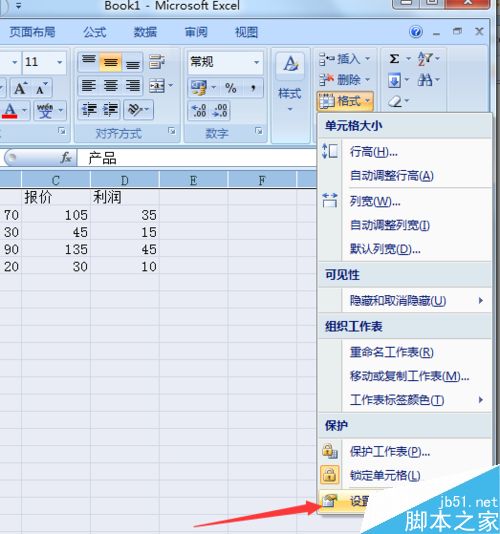
Task: Open alignment dialog launcher 对齐方式
Action: (x=171, y=131)
